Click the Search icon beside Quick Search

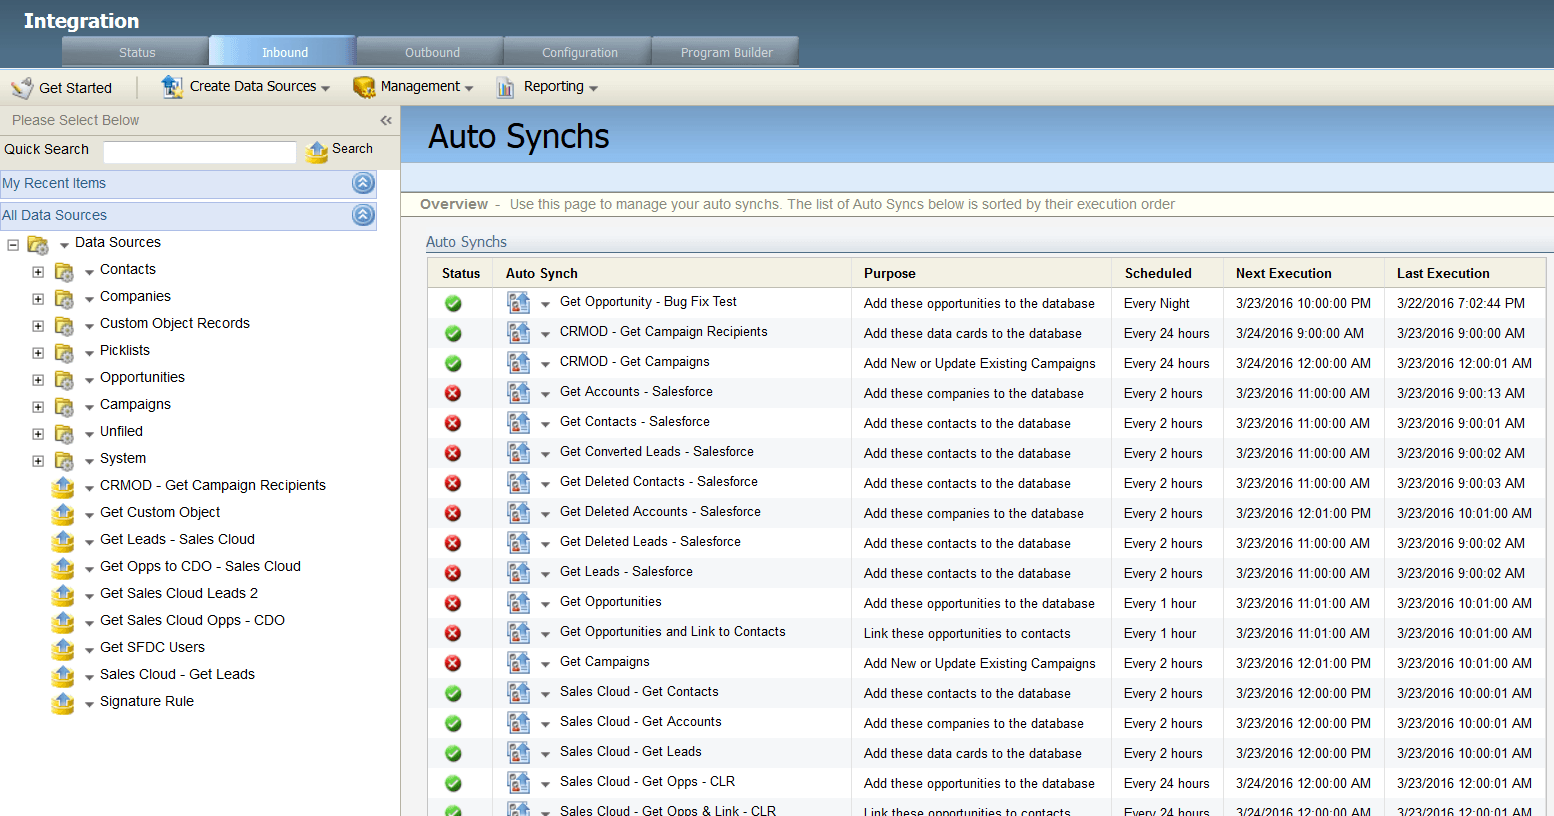coord(316,152)
